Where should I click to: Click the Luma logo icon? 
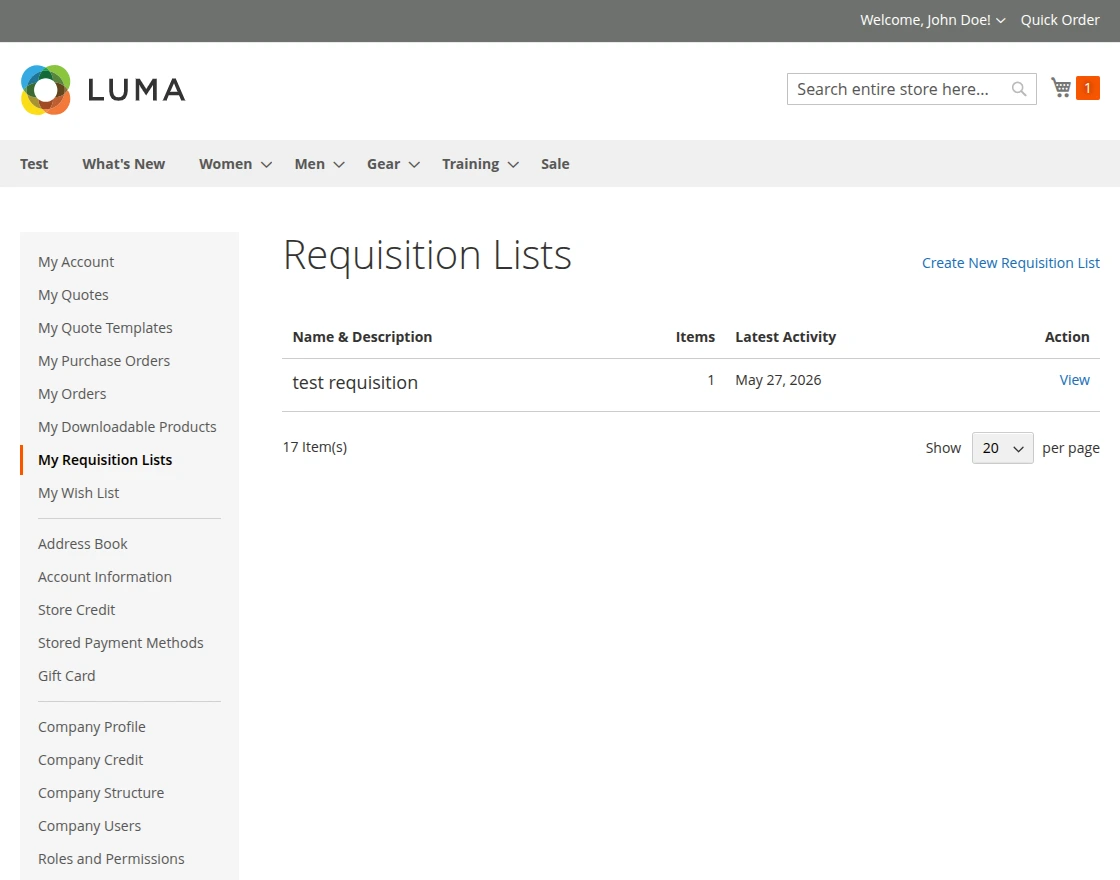(x=46, y=90)
